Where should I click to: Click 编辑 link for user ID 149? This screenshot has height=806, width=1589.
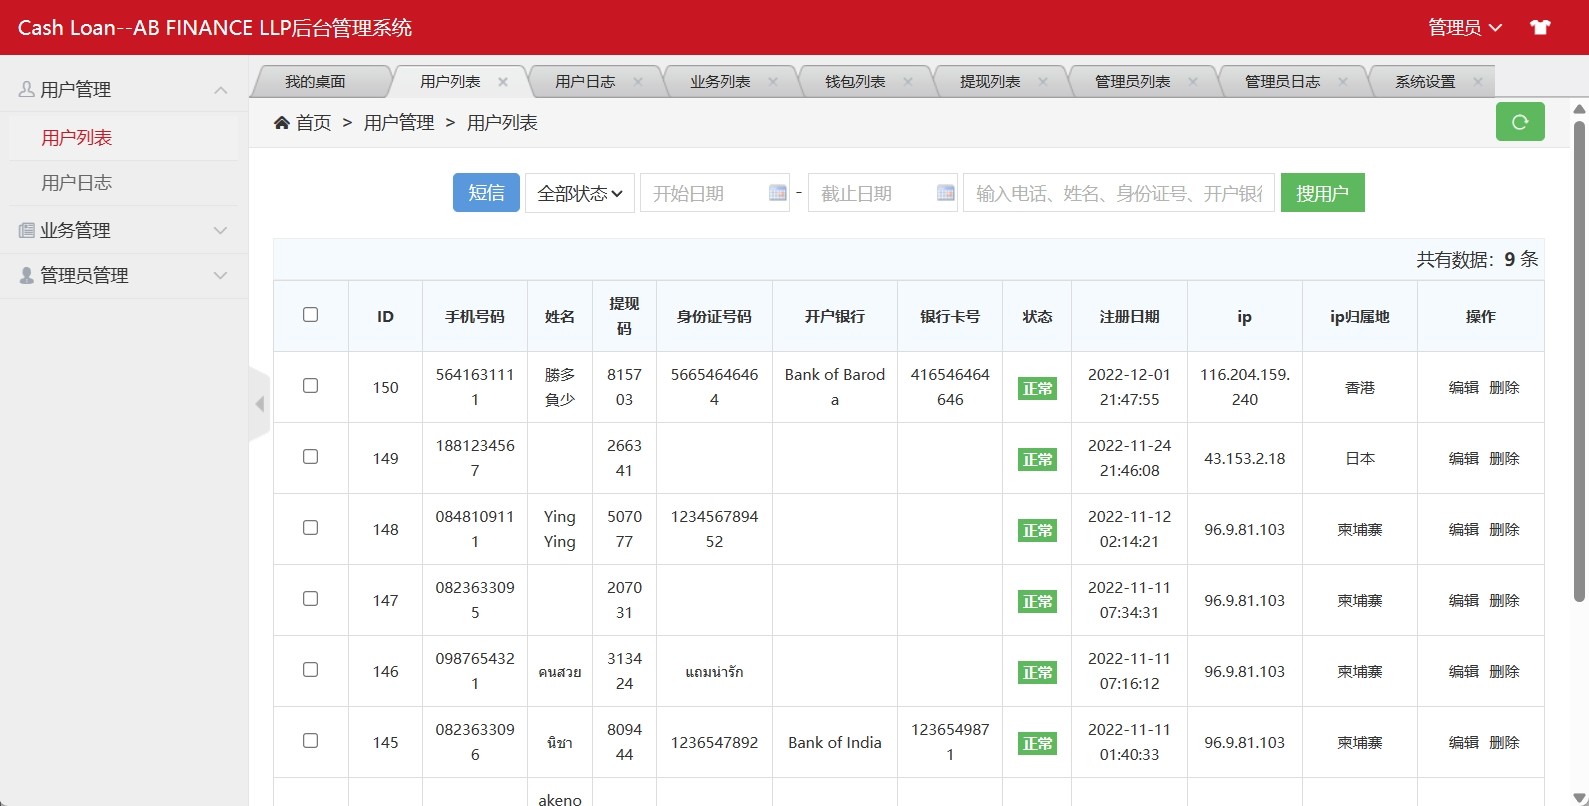pos(1463,458)
